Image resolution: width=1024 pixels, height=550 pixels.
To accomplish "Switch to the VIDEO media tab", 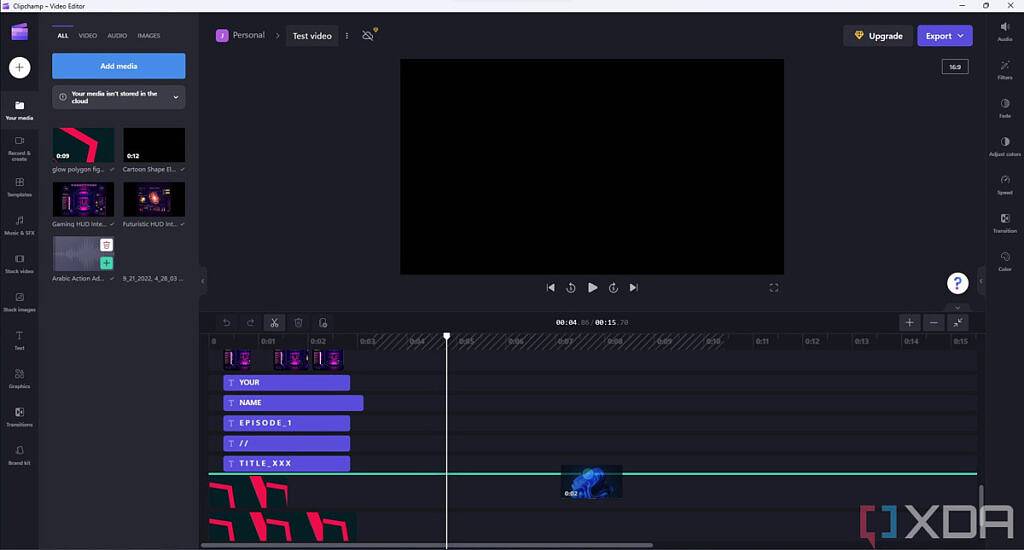I will click(x=88, y=36).
